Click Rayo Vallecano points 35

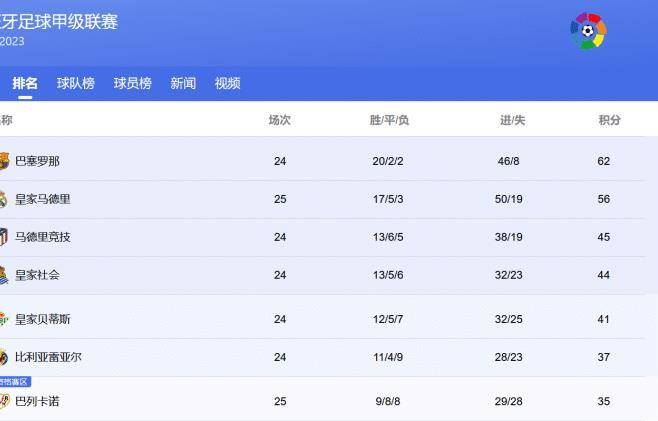click(603, 401)
